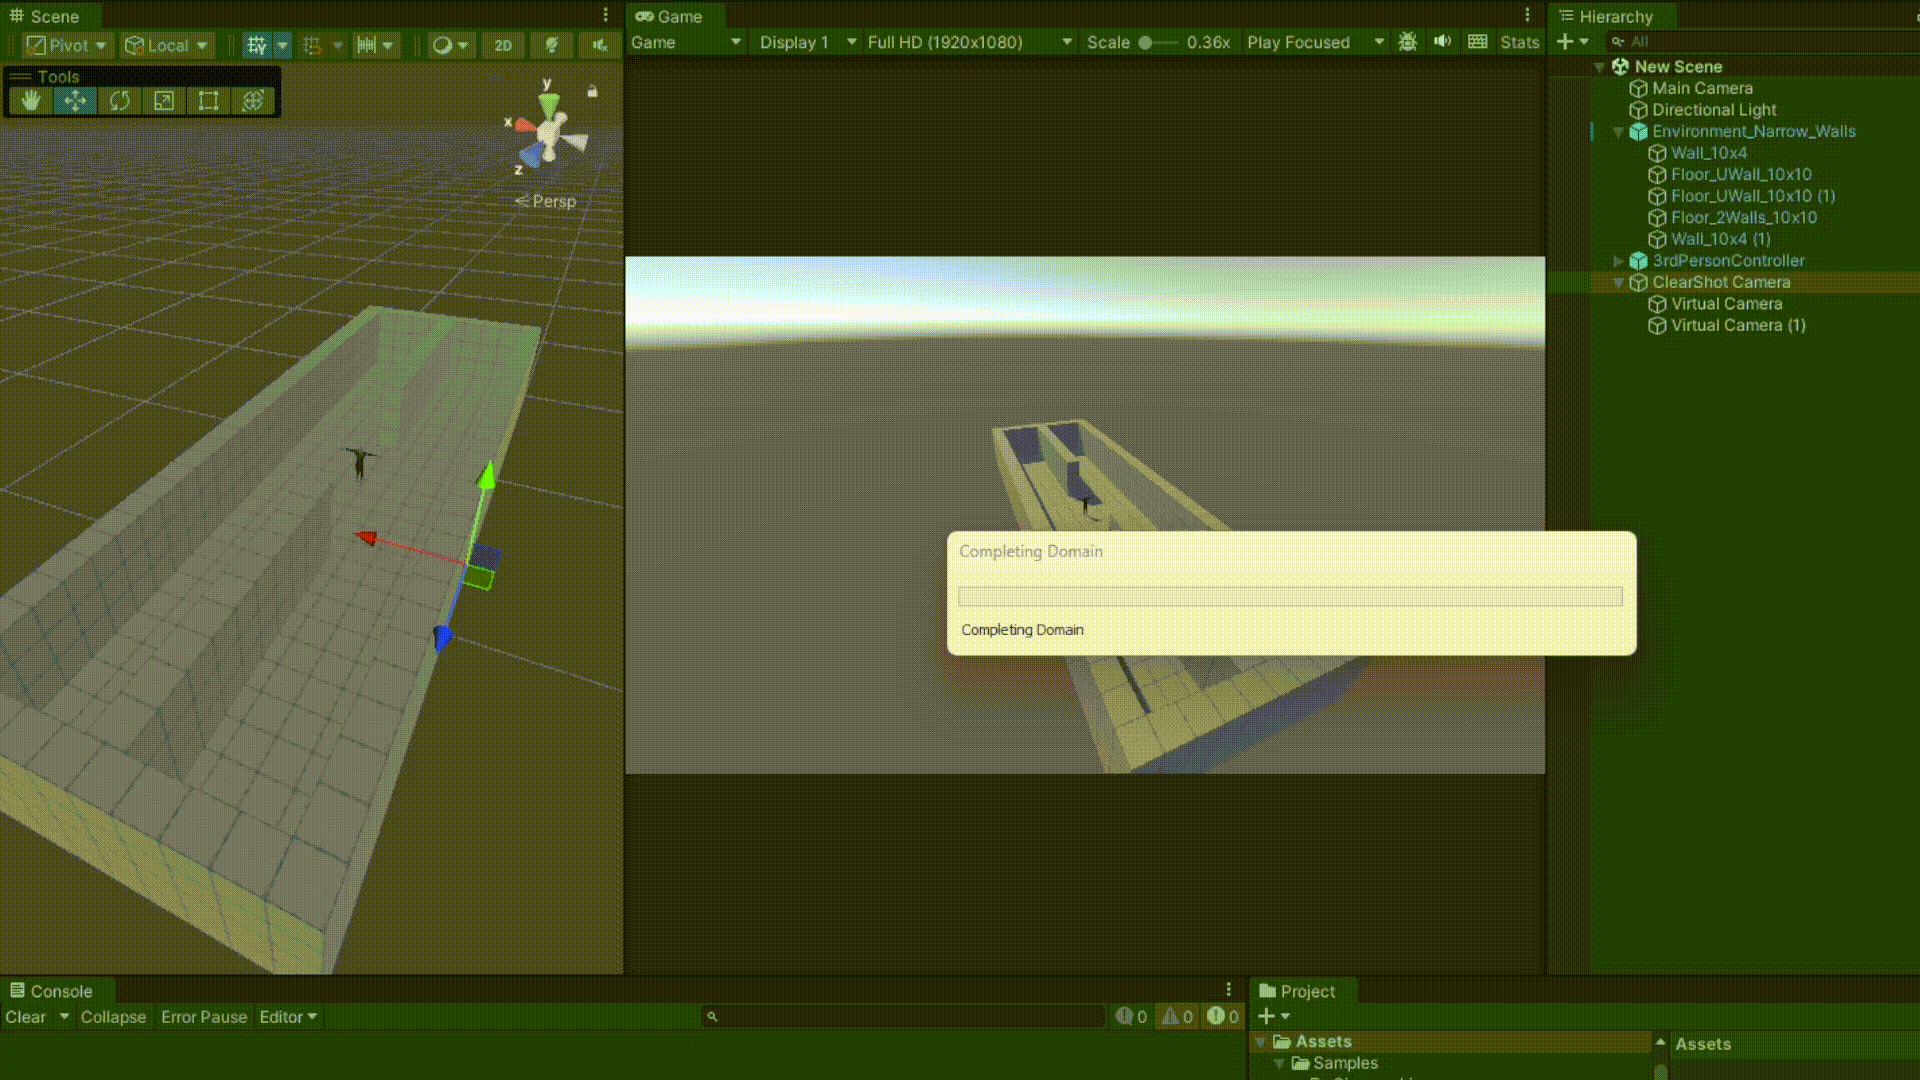Viewport: 1920px width, 1080px height.
Task: Mute audio in the Game view
Action: [x=1442, y=42]
